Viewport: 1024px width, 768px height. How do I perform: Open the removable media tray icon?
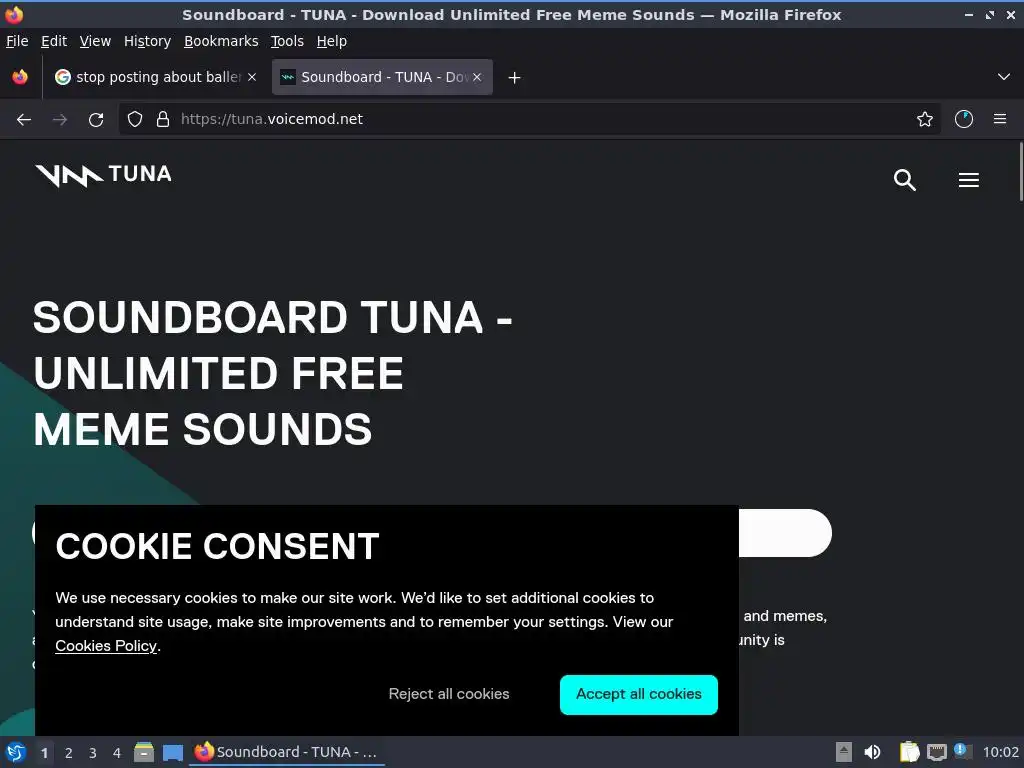click(x=844, y=752)
